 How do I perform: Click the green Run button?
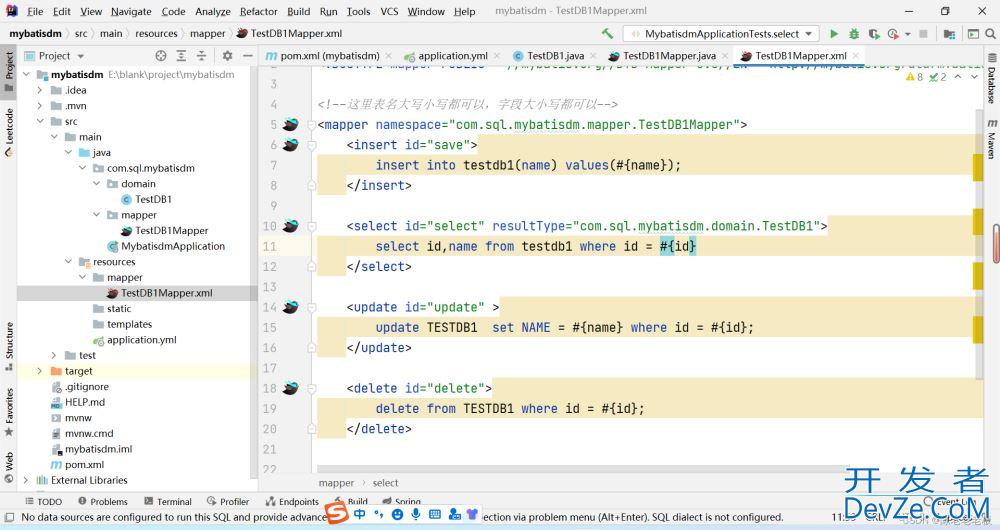834,34
